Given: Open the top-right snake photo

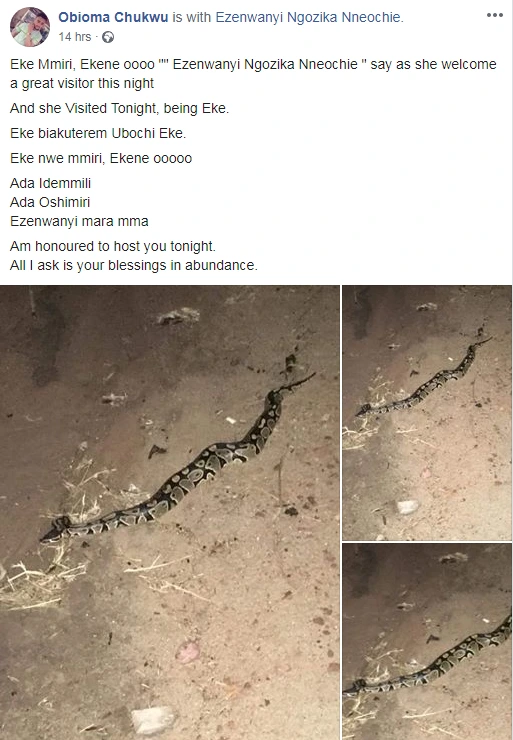Looking at the screenshot, I should (x=427, y=412).
